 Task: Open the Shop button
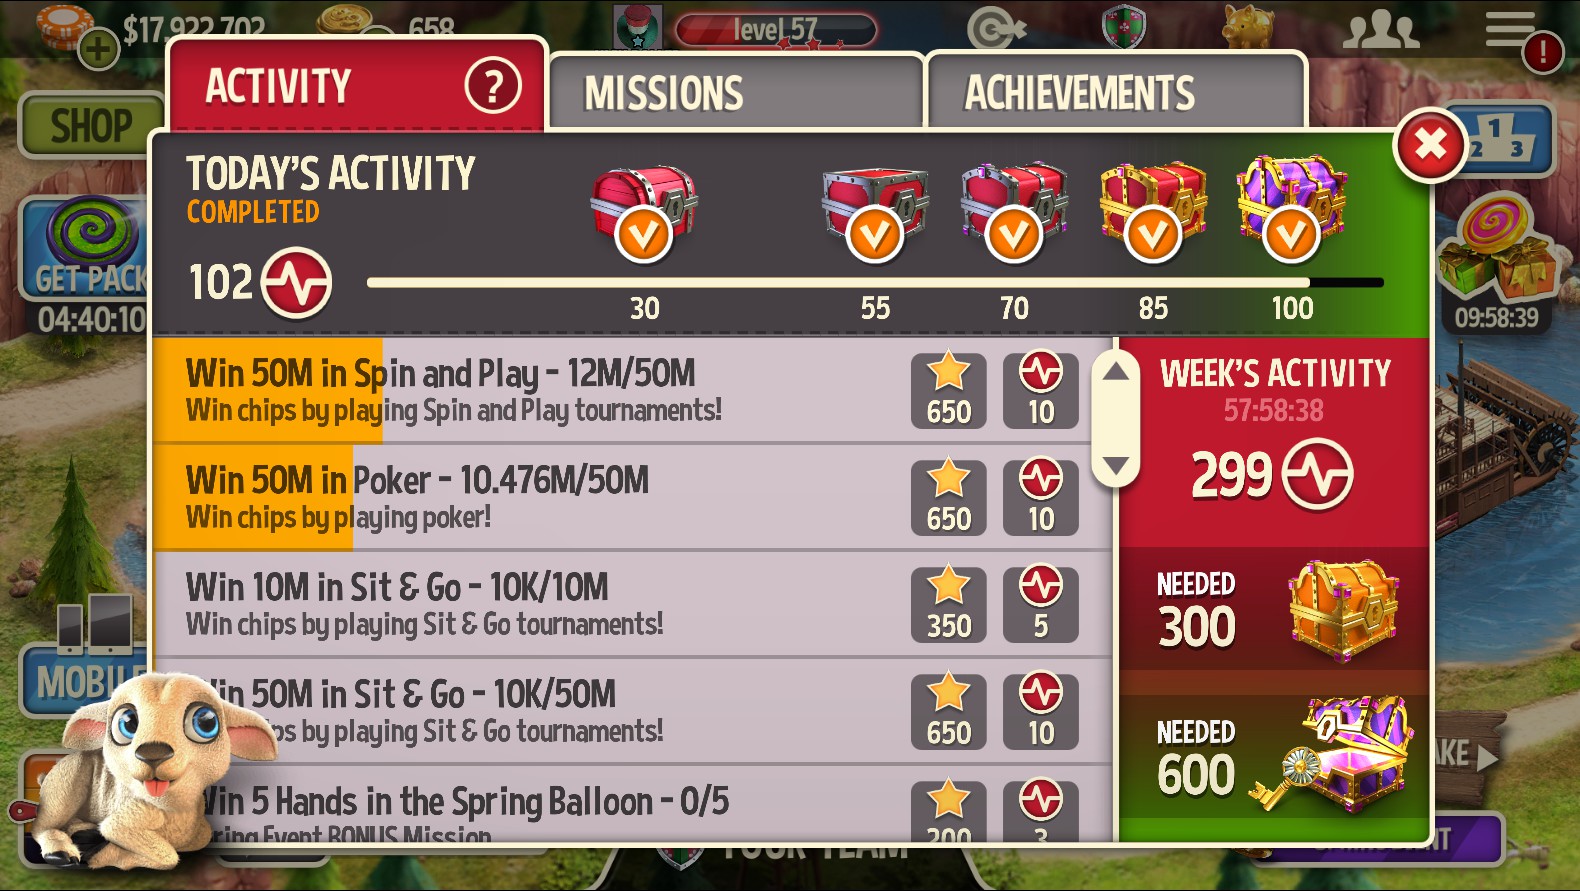click(91, 126)
